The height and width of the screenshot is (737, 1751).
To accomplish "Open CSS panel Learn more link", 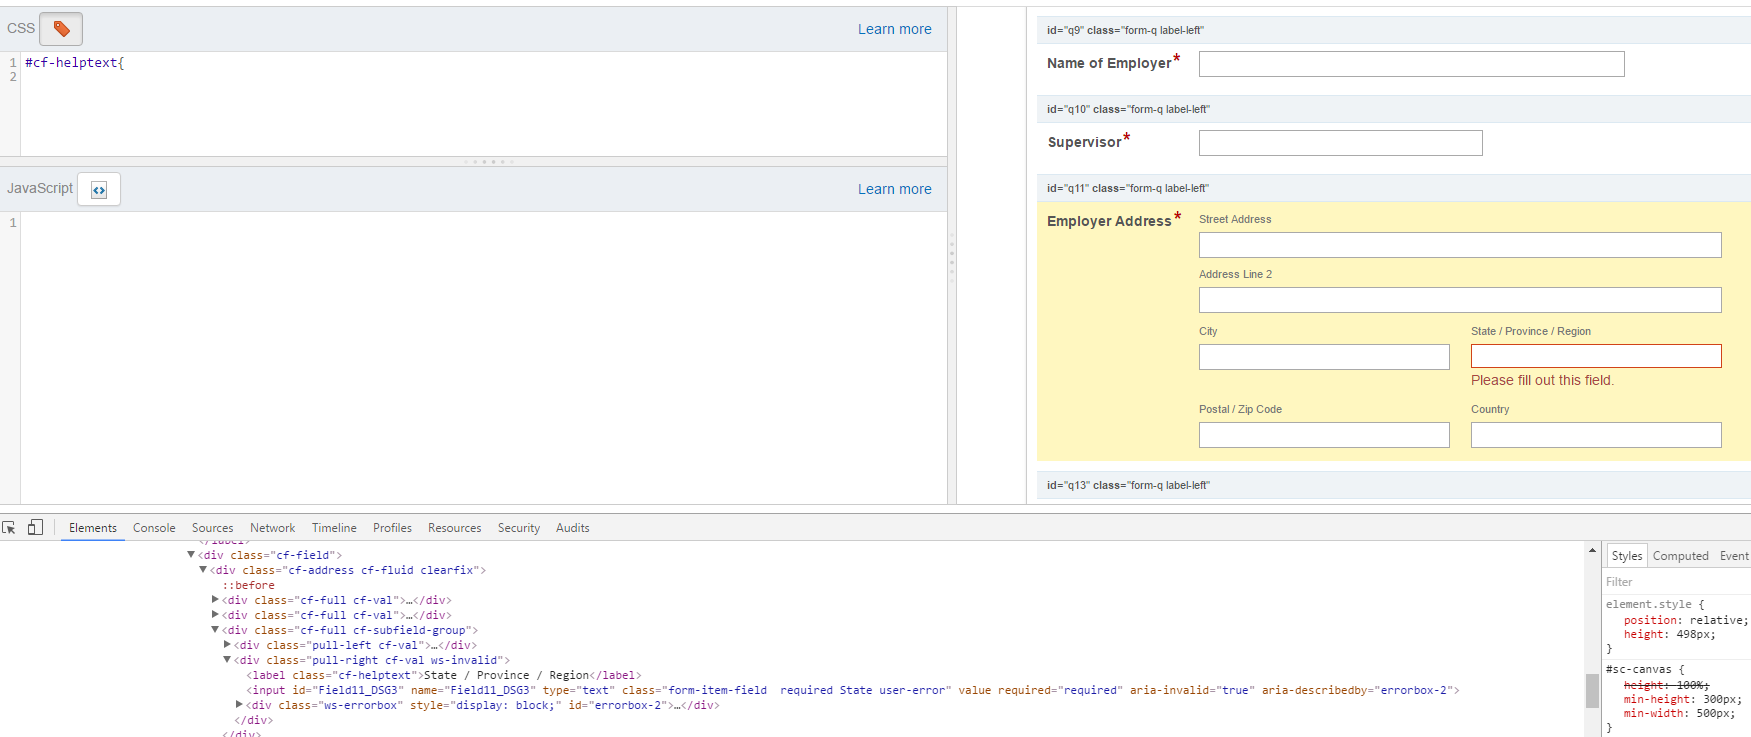I will [x=894, y=29].
